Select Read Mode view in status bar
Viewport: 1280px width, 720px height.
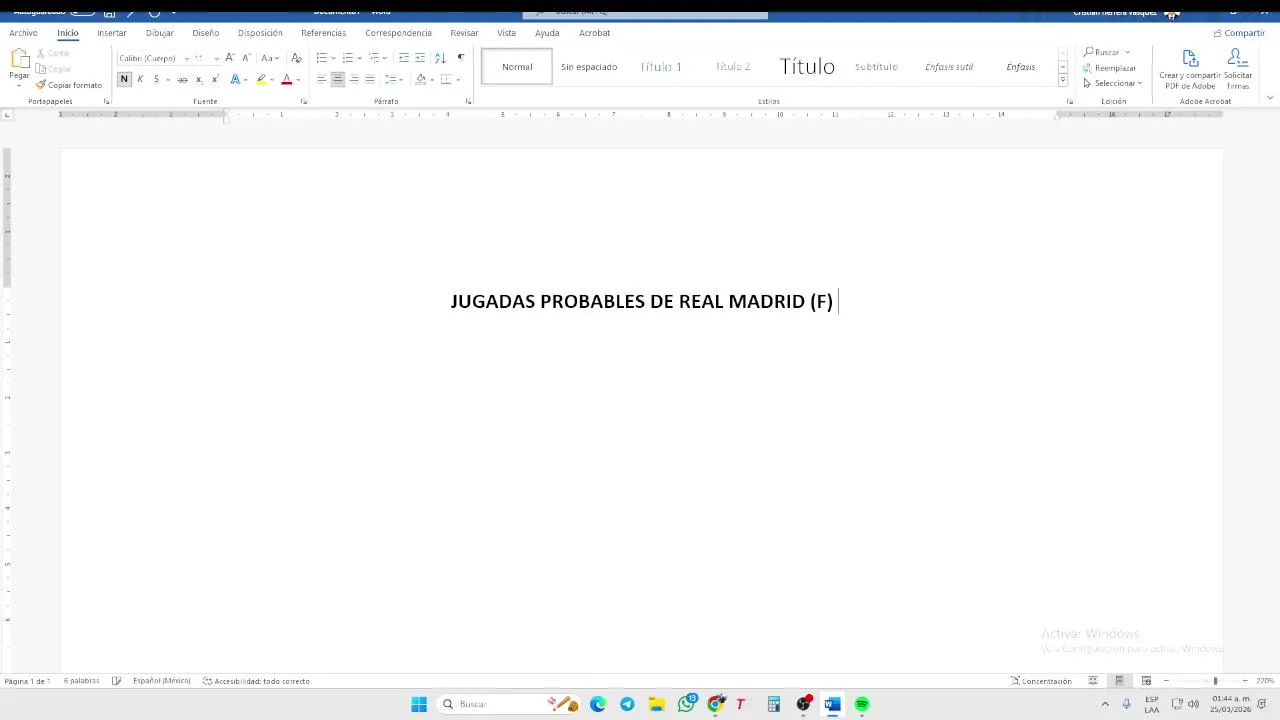click(1093, 681)
